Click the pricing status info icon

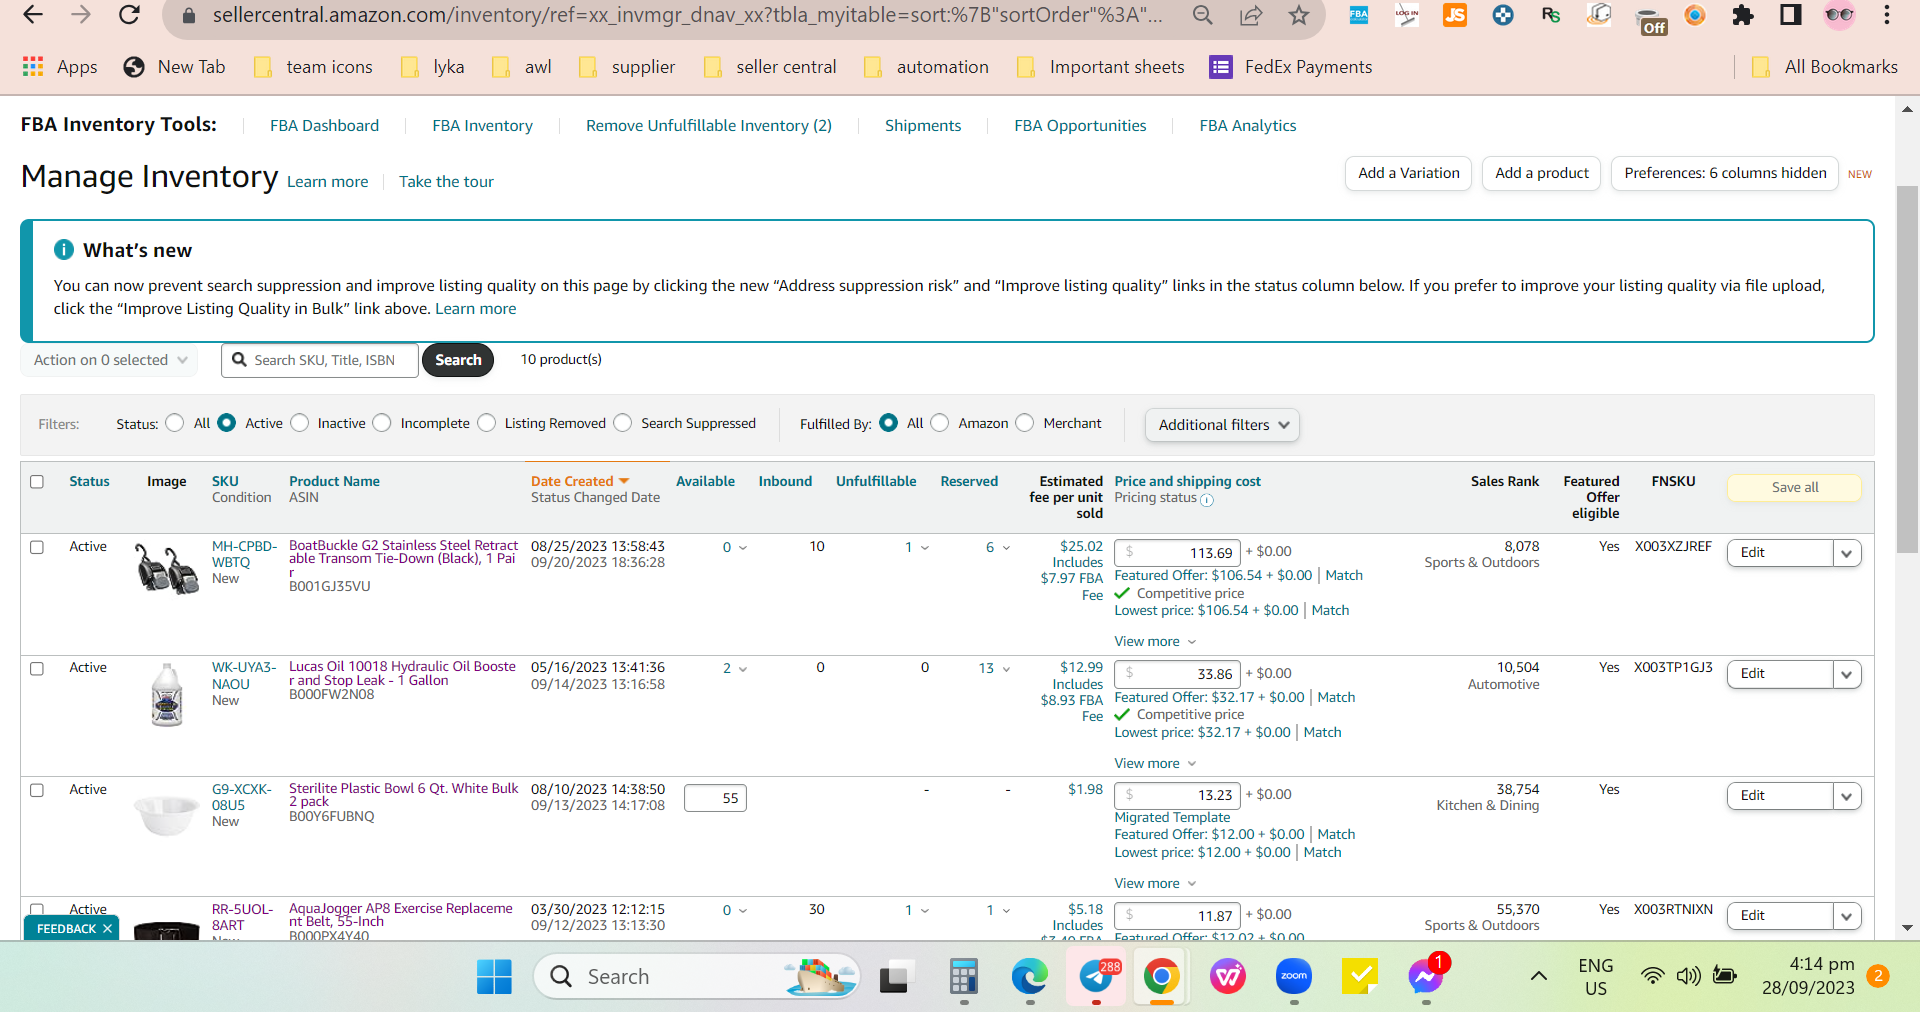coord(1207,500)
